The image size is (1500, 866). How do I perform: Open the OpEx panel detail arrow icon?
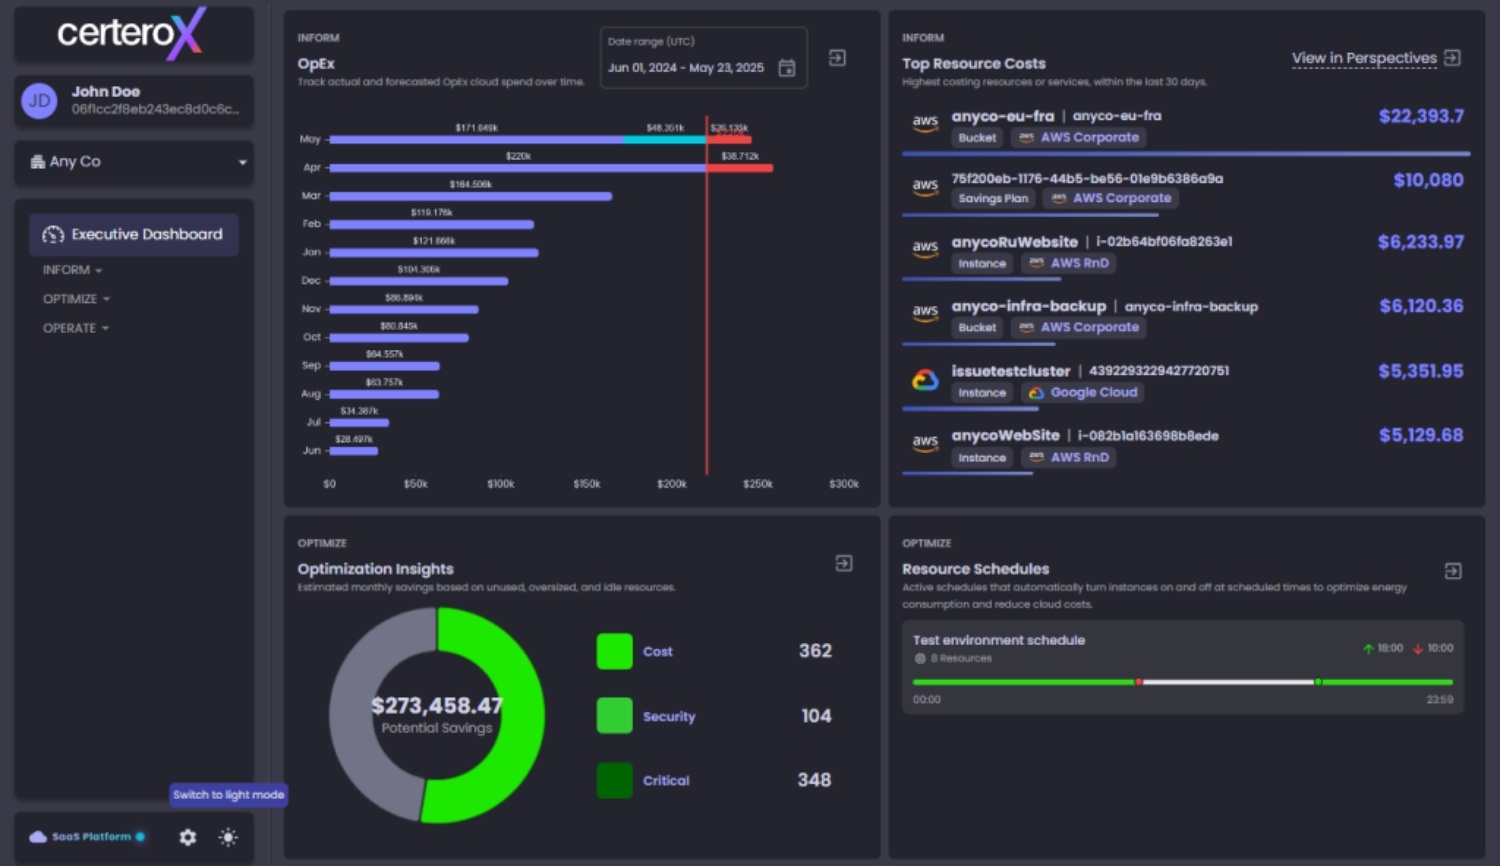click(836, 58)
